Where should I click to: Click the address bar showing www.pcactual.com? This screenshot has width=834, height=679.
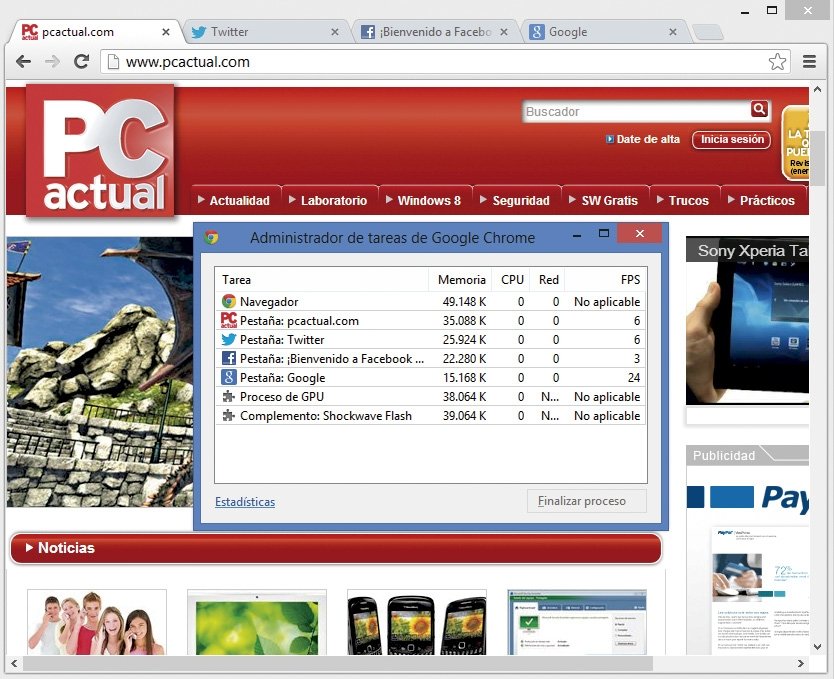click(x=445, y=62)
